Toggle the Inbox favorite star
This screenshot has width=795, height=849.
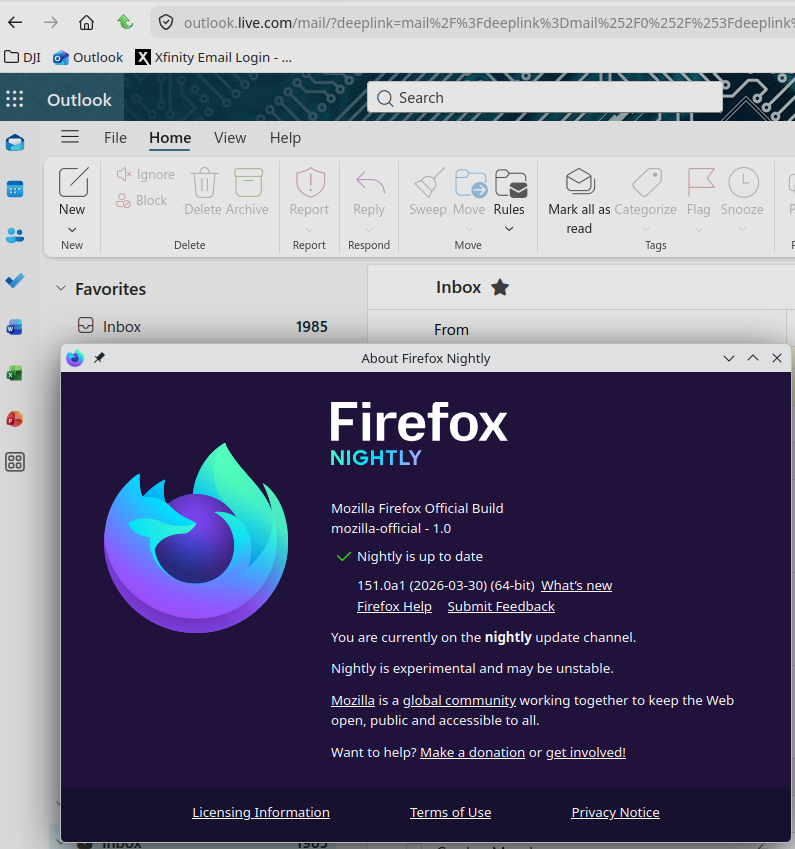click(500, 288)
